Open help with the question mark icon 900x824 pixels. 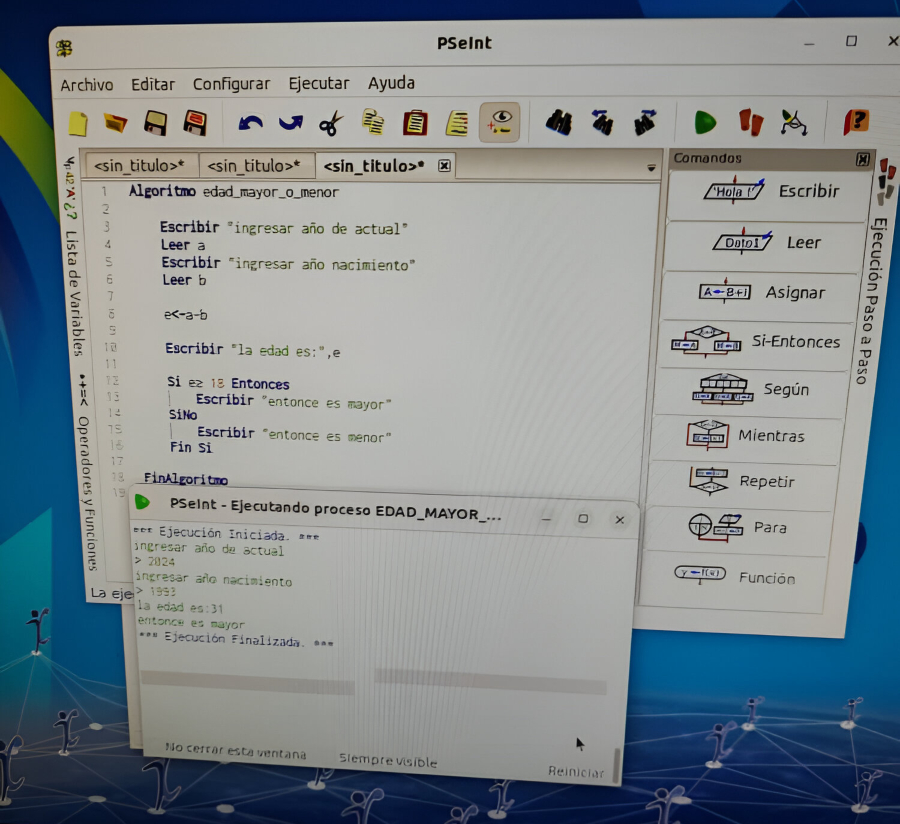tap(856, 122)
